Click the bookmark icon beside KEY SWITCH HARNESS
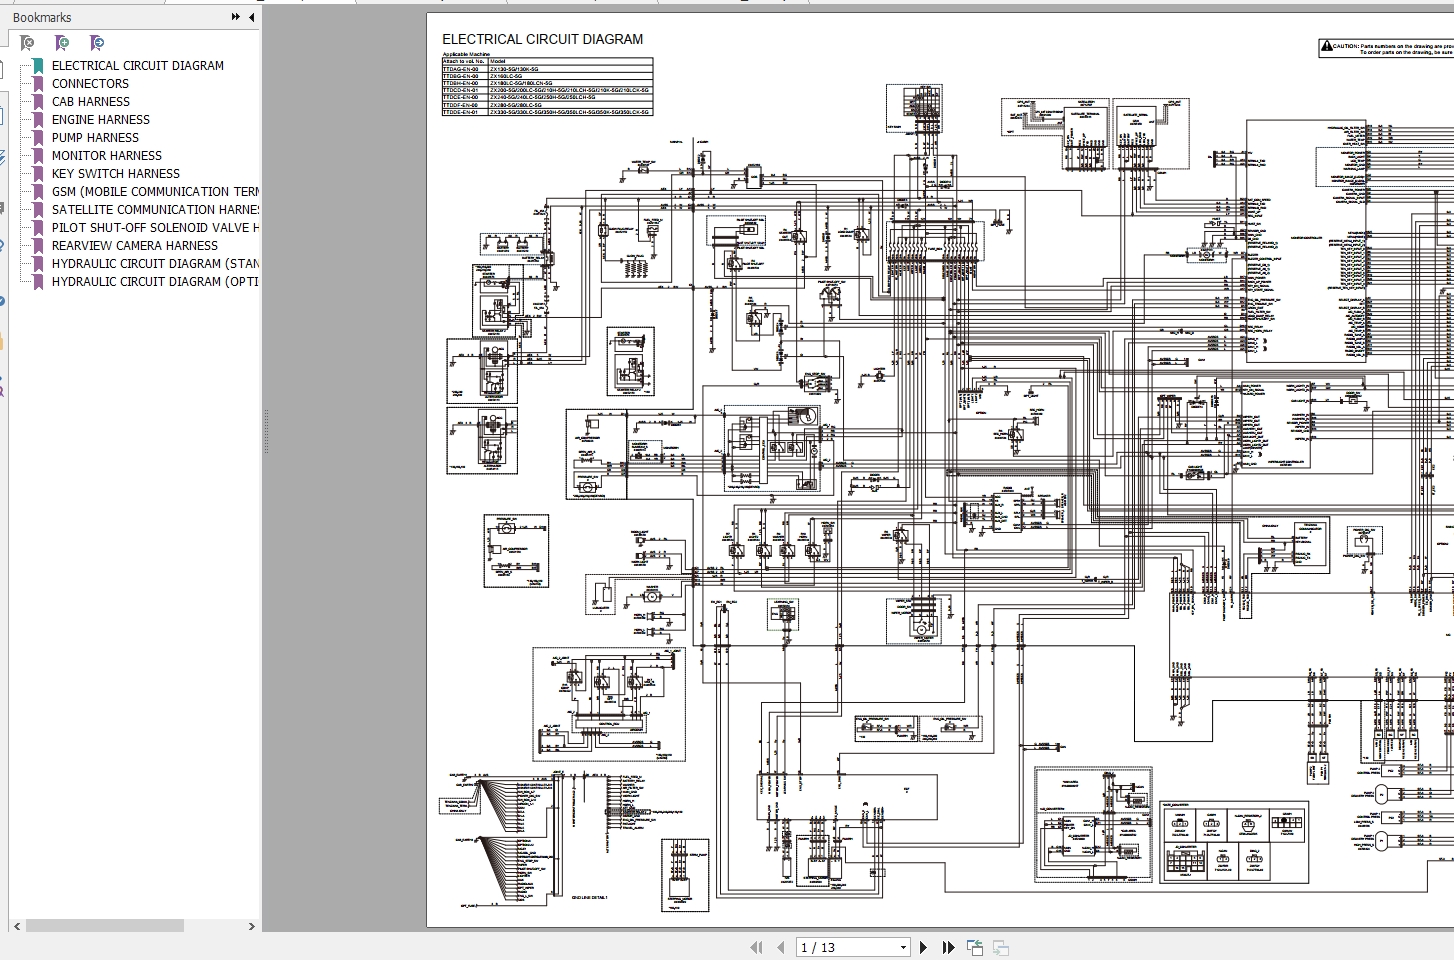Screen dimensions: 1454x960 (x=38, y=174)
